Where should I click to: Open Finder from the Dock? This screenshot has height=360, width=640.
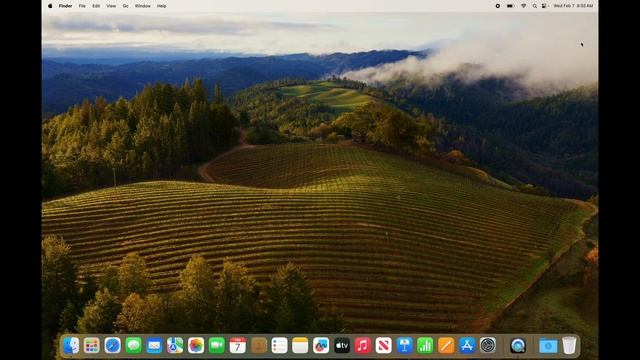coord(71,346)
